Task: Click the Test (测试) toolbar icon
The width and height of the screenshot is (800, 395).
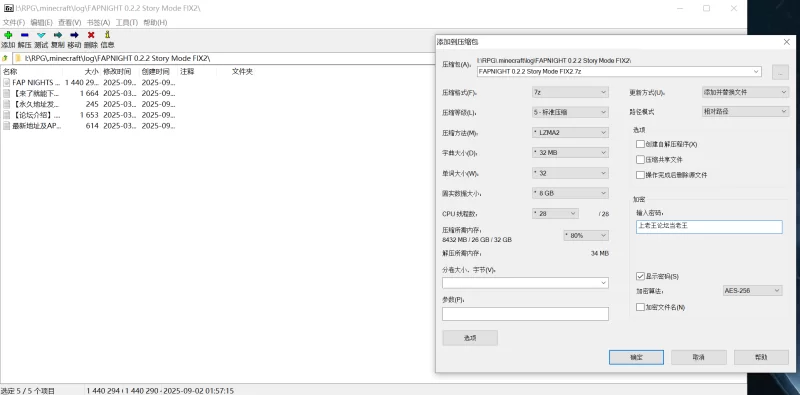Action: (x=41, y=35)
